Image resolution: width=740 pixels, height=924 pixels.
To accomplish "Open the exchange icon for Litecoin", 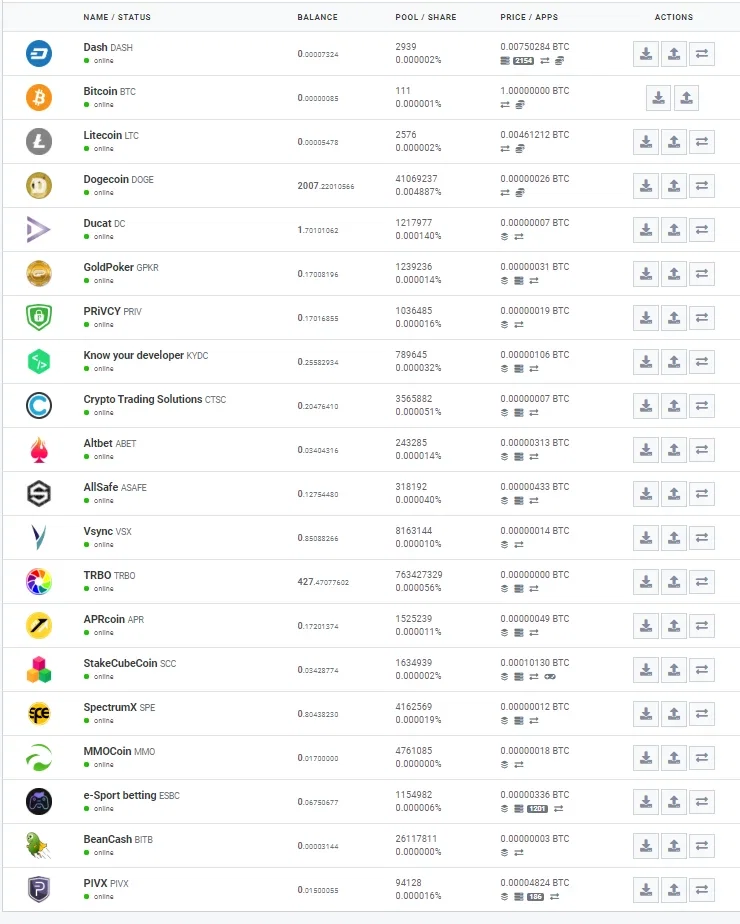I will pyautogui.click(x=702, y=142).
